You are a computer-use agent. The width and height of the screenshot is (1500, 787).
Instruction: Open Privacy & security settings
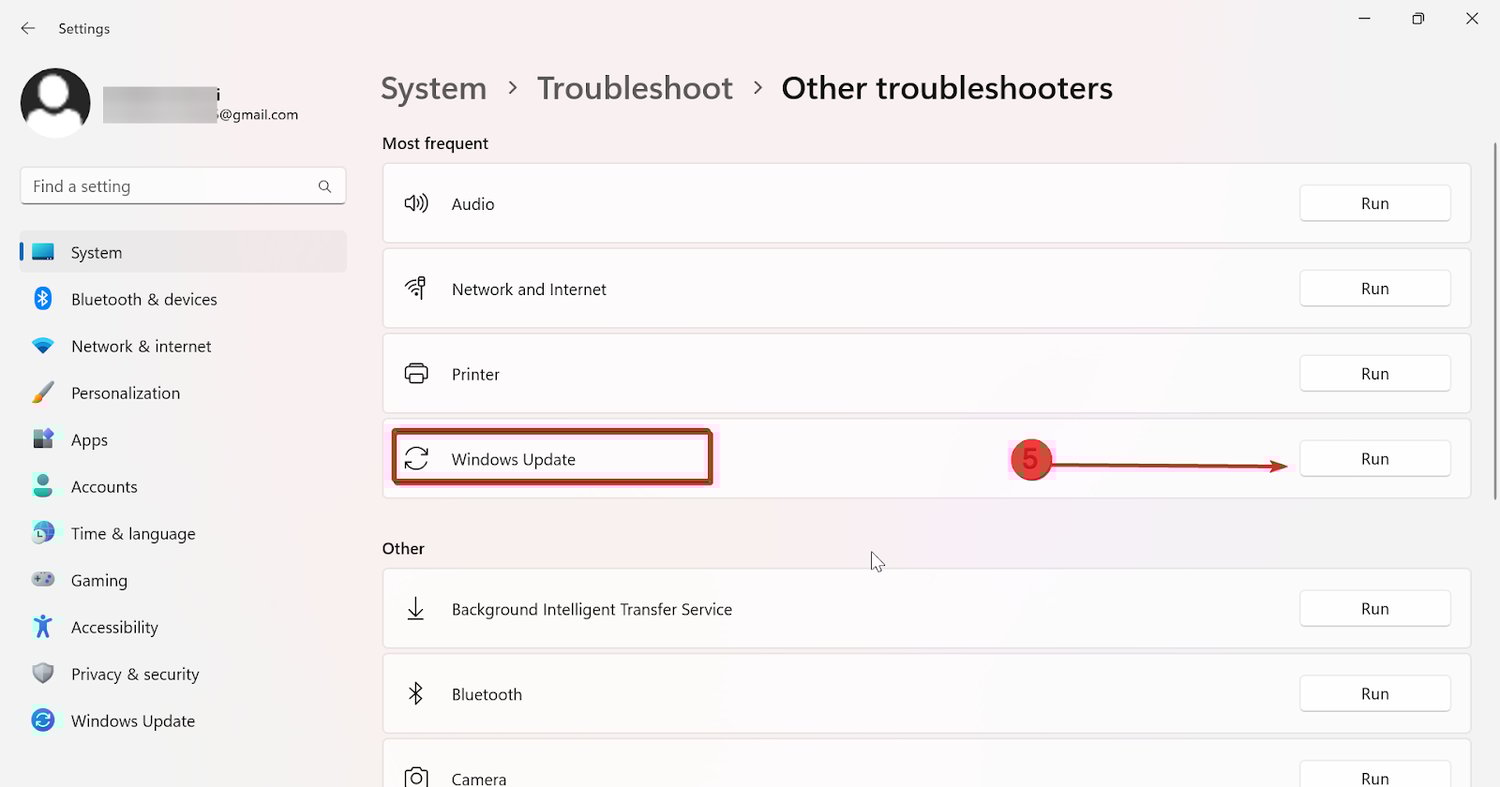(183, 674)
